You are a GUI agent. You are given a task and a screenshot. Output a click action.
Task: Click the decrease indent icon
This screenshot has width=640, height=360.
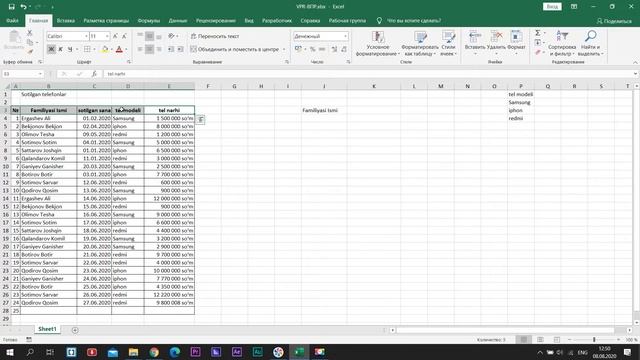click(171, 49)
